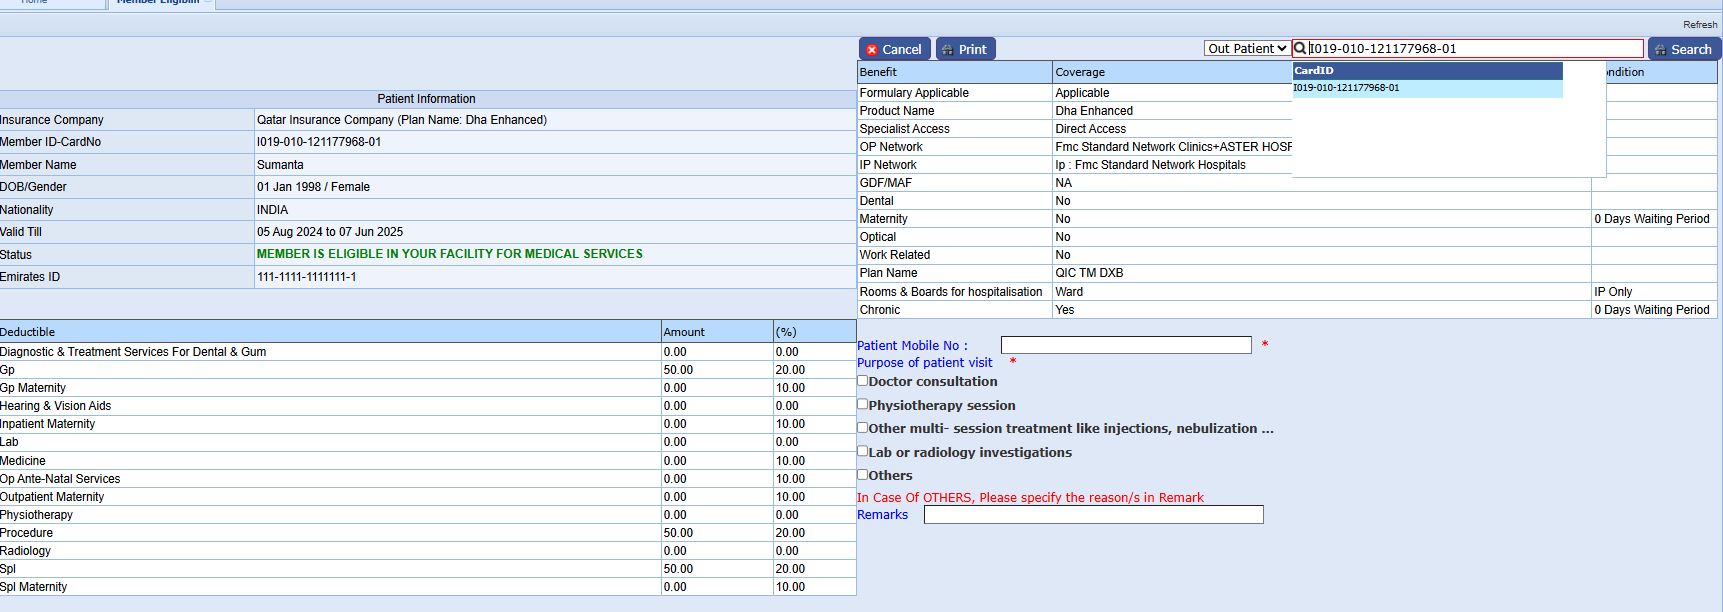
Task: Check the Doctor consultation checkbox
Action: pos(862,381)
